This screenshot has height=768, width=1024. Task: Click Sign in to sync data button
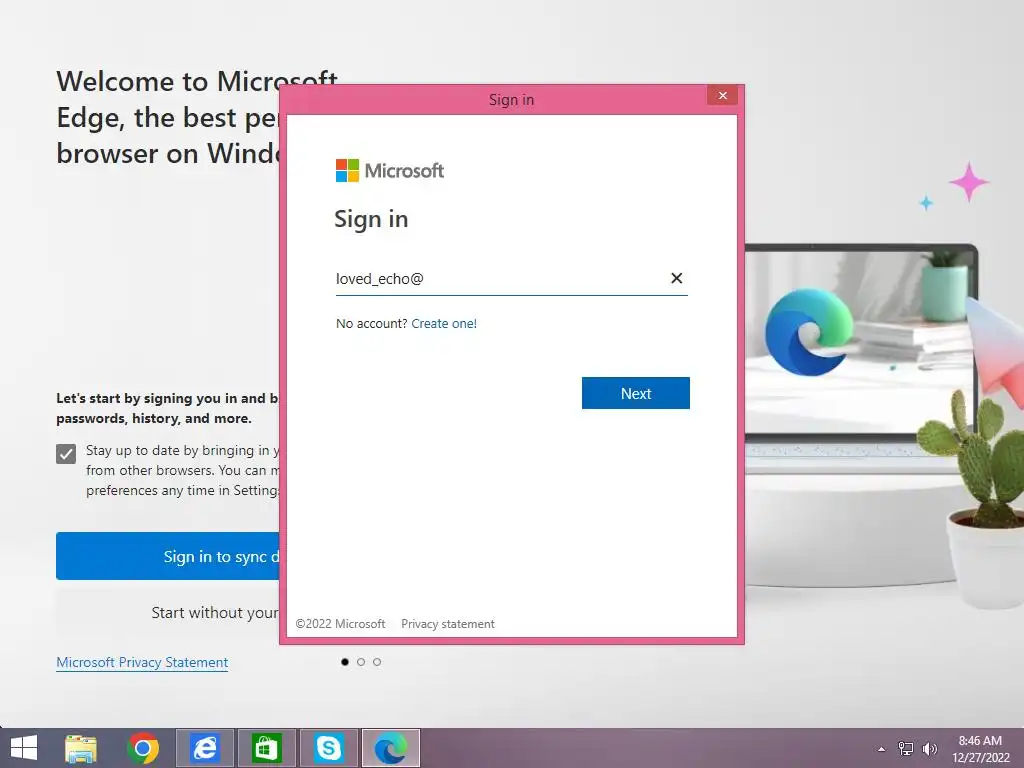[x=168, y=556]
